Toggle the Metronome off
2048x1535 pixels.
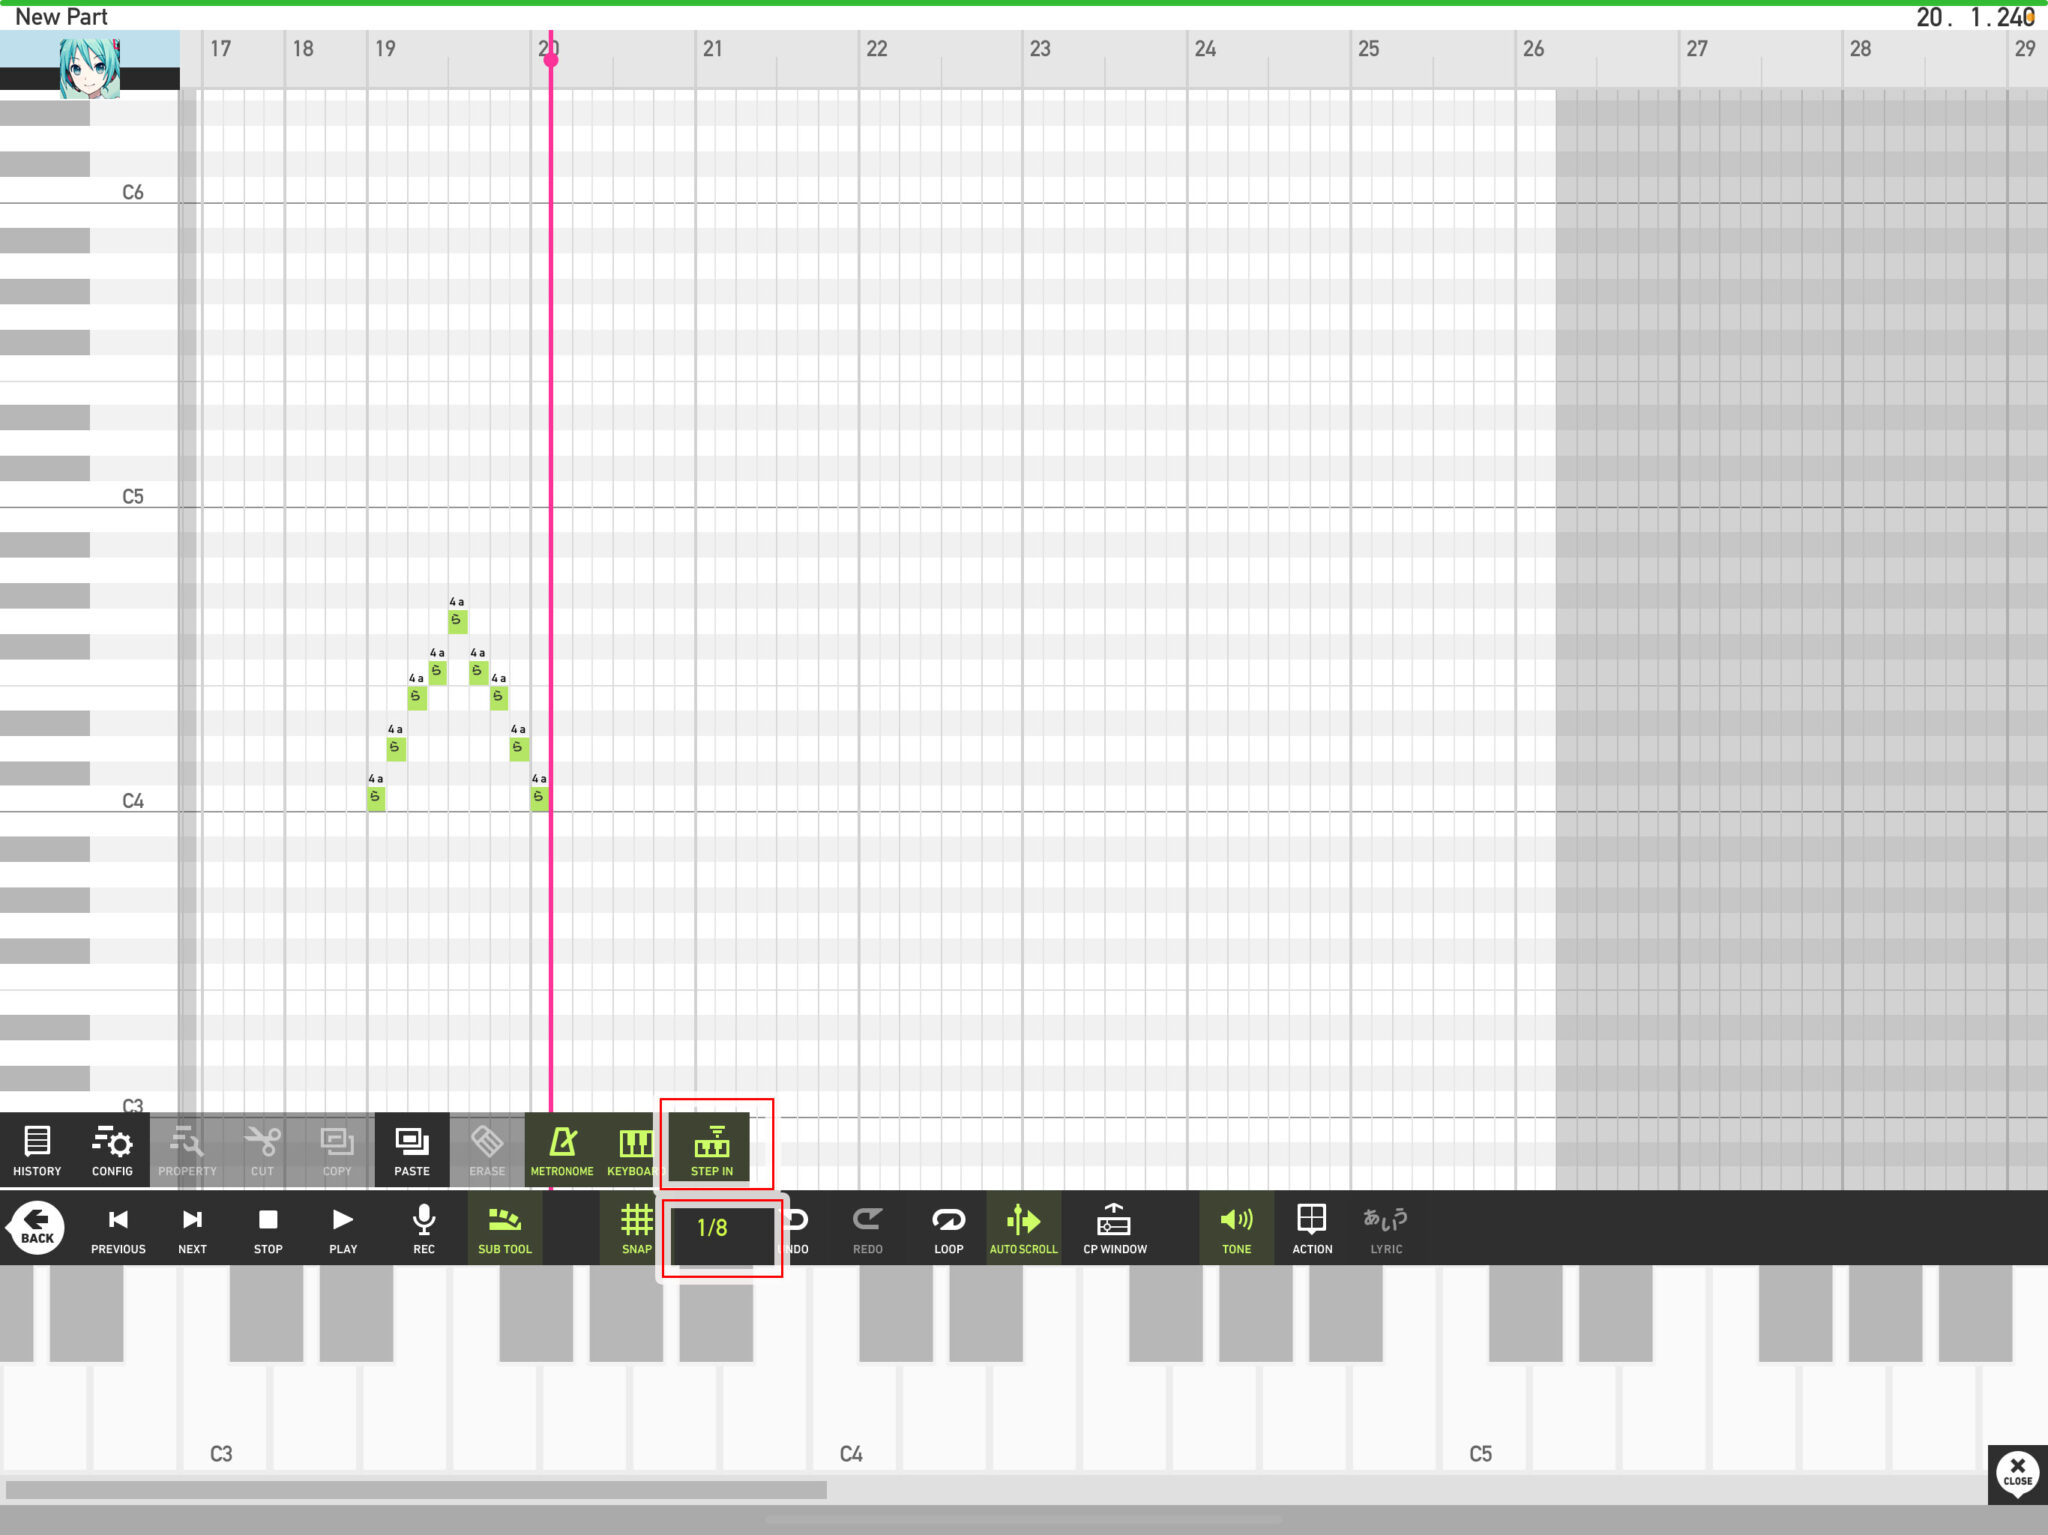(562, 1149)
